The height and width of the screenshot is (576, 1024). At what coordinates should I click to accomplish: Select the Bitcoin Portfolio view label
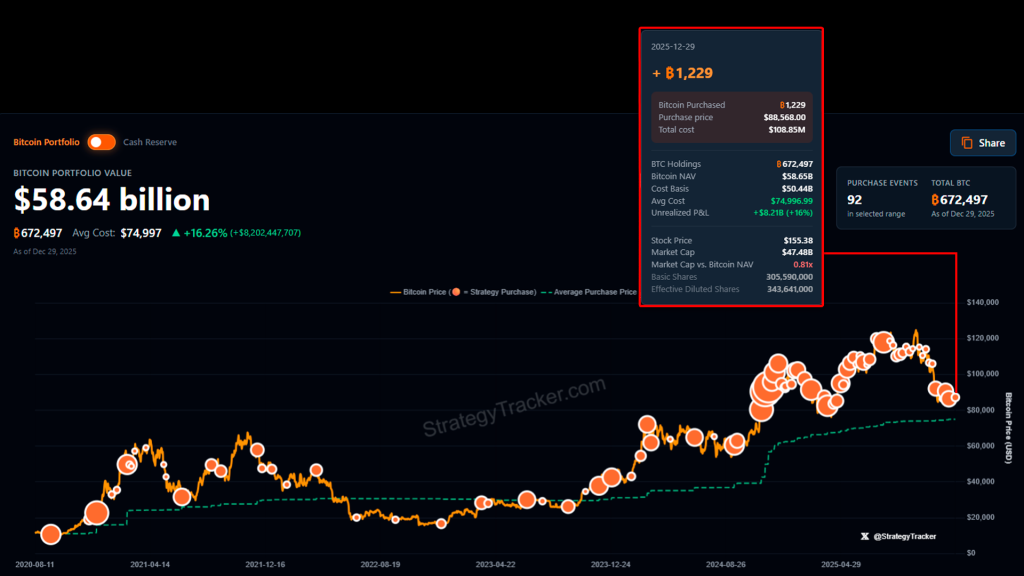coord(46,142)
